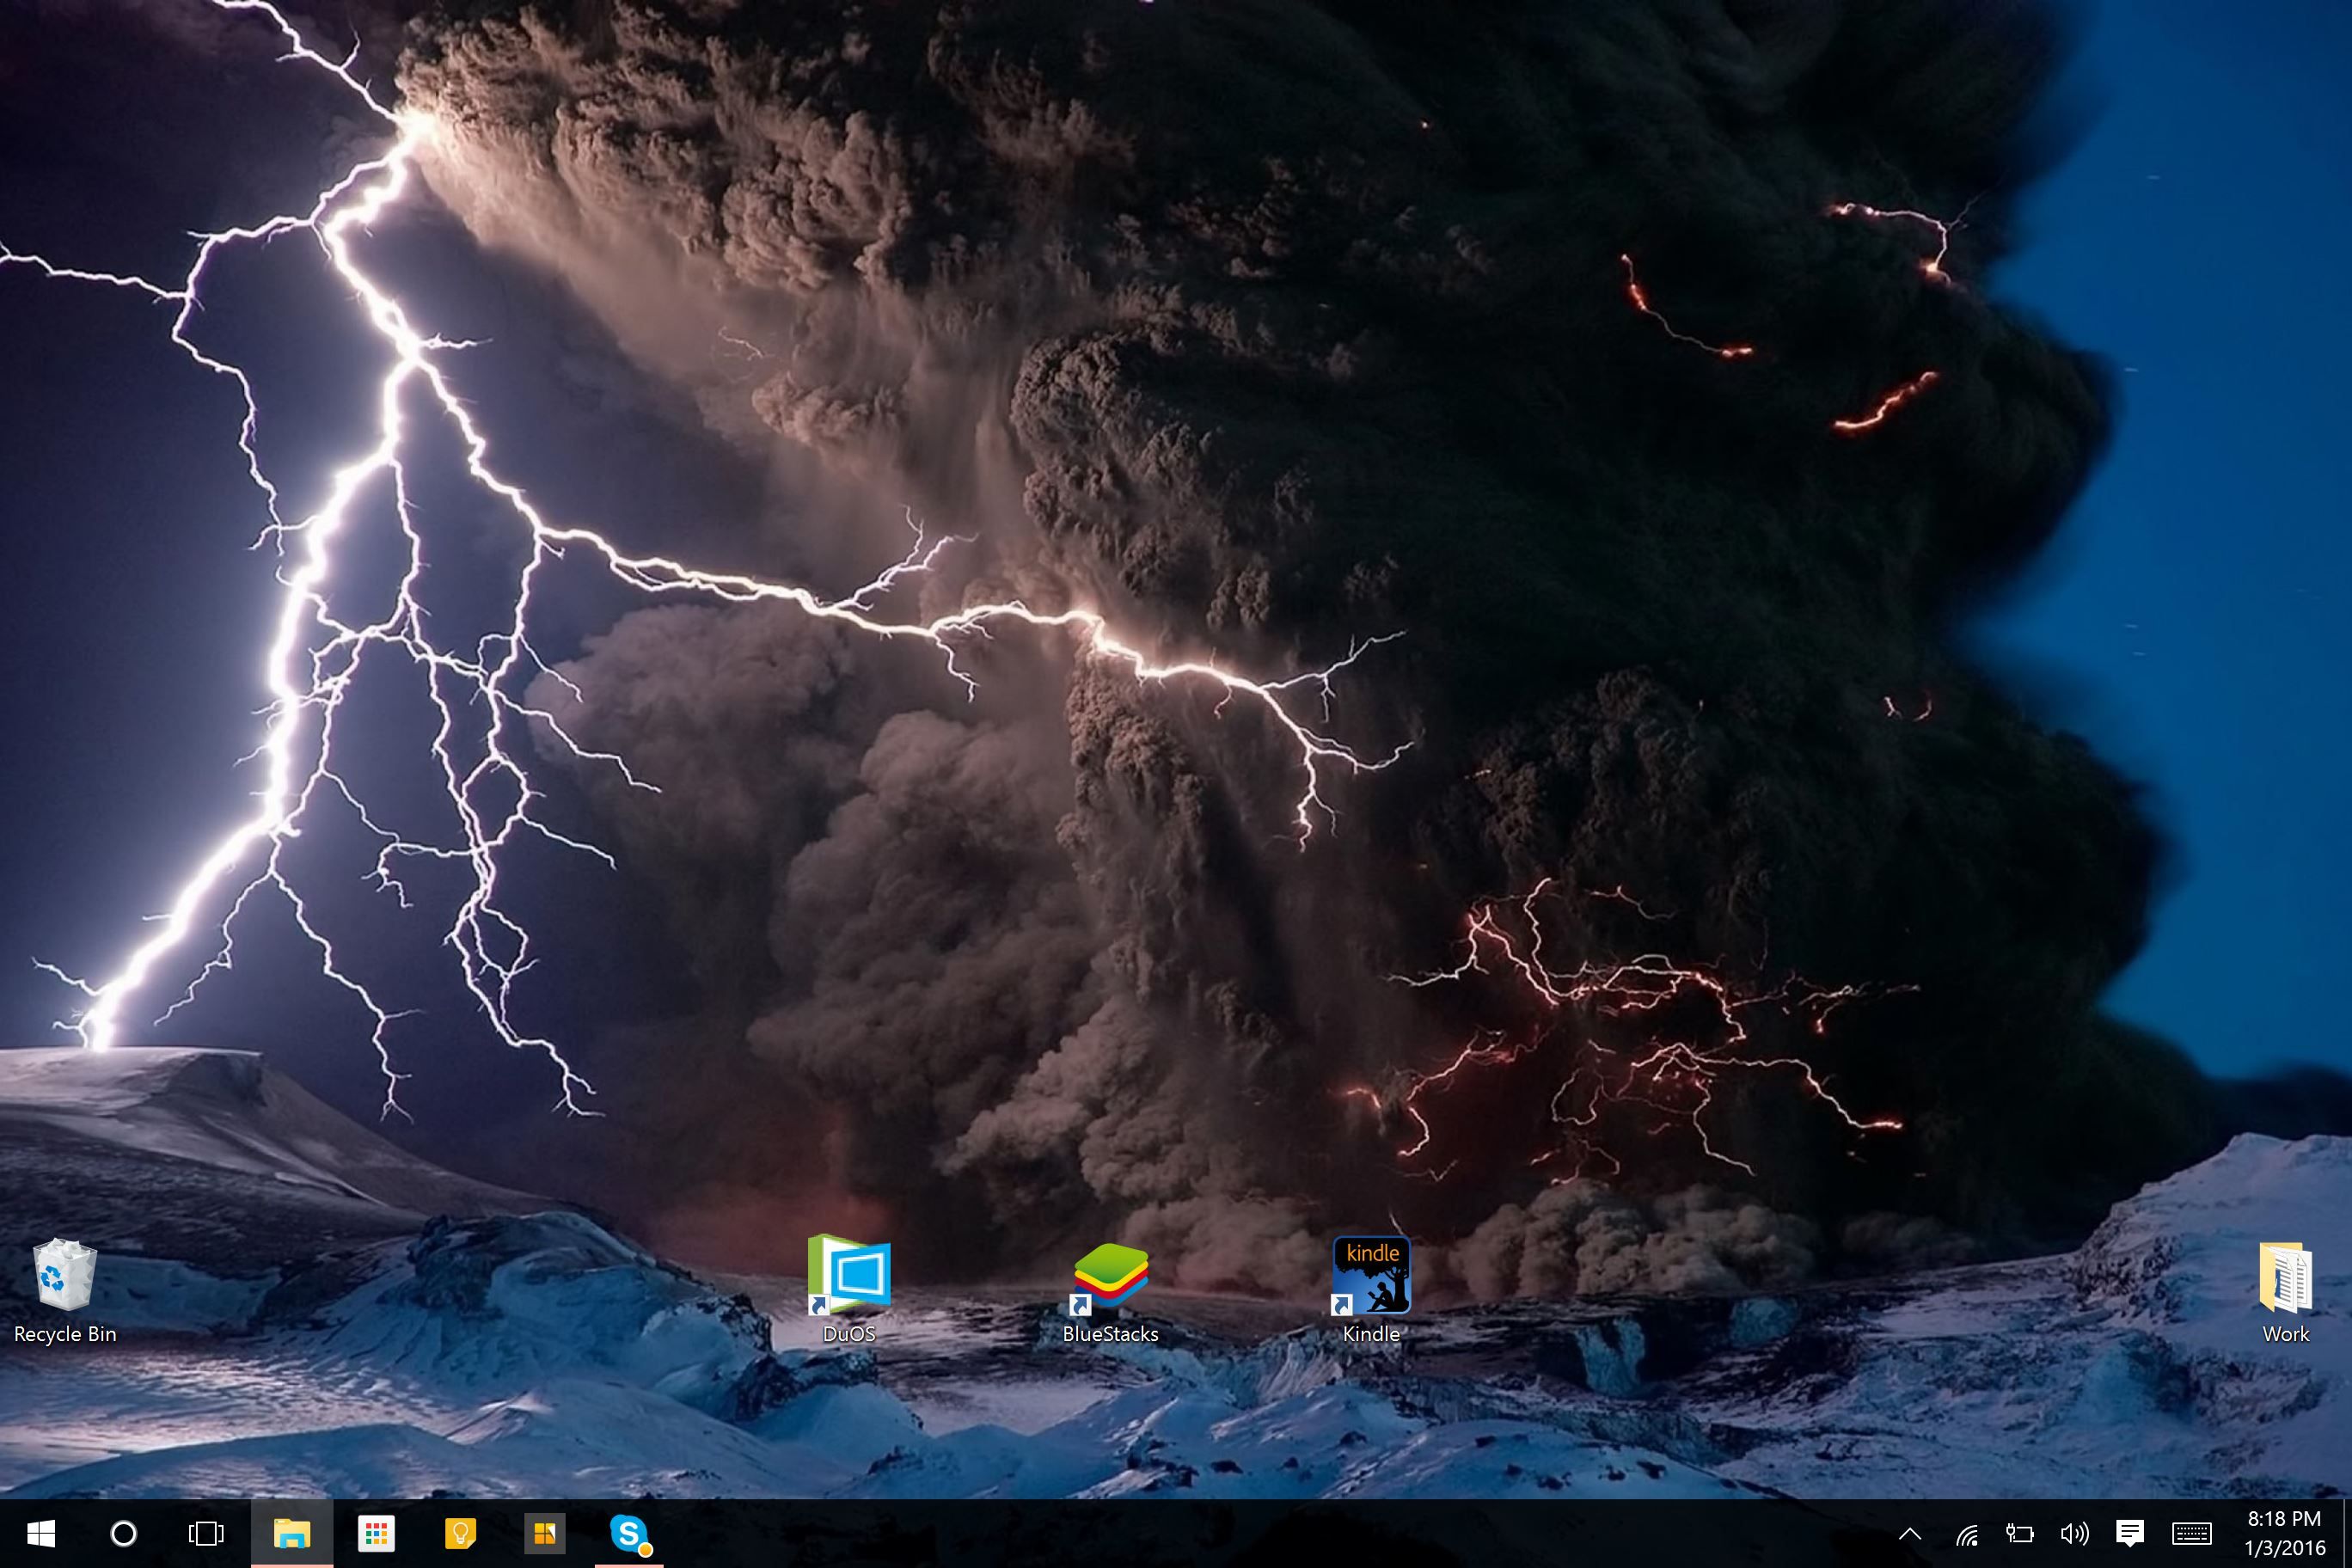2352x1568 pixels.
Task: Select the BlueStacks desktop shortcut
Action: coord(1110,1292)
